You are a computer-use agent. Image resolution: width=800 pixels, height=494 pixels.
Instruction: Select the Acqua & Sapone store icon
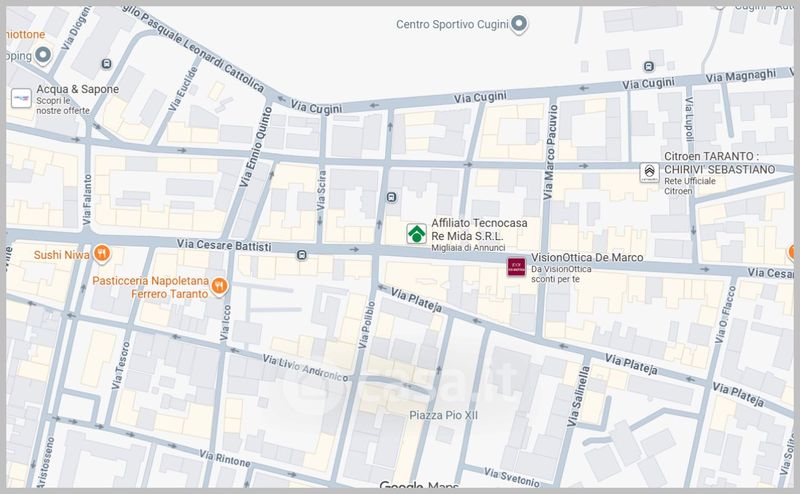tap(20, 98)
